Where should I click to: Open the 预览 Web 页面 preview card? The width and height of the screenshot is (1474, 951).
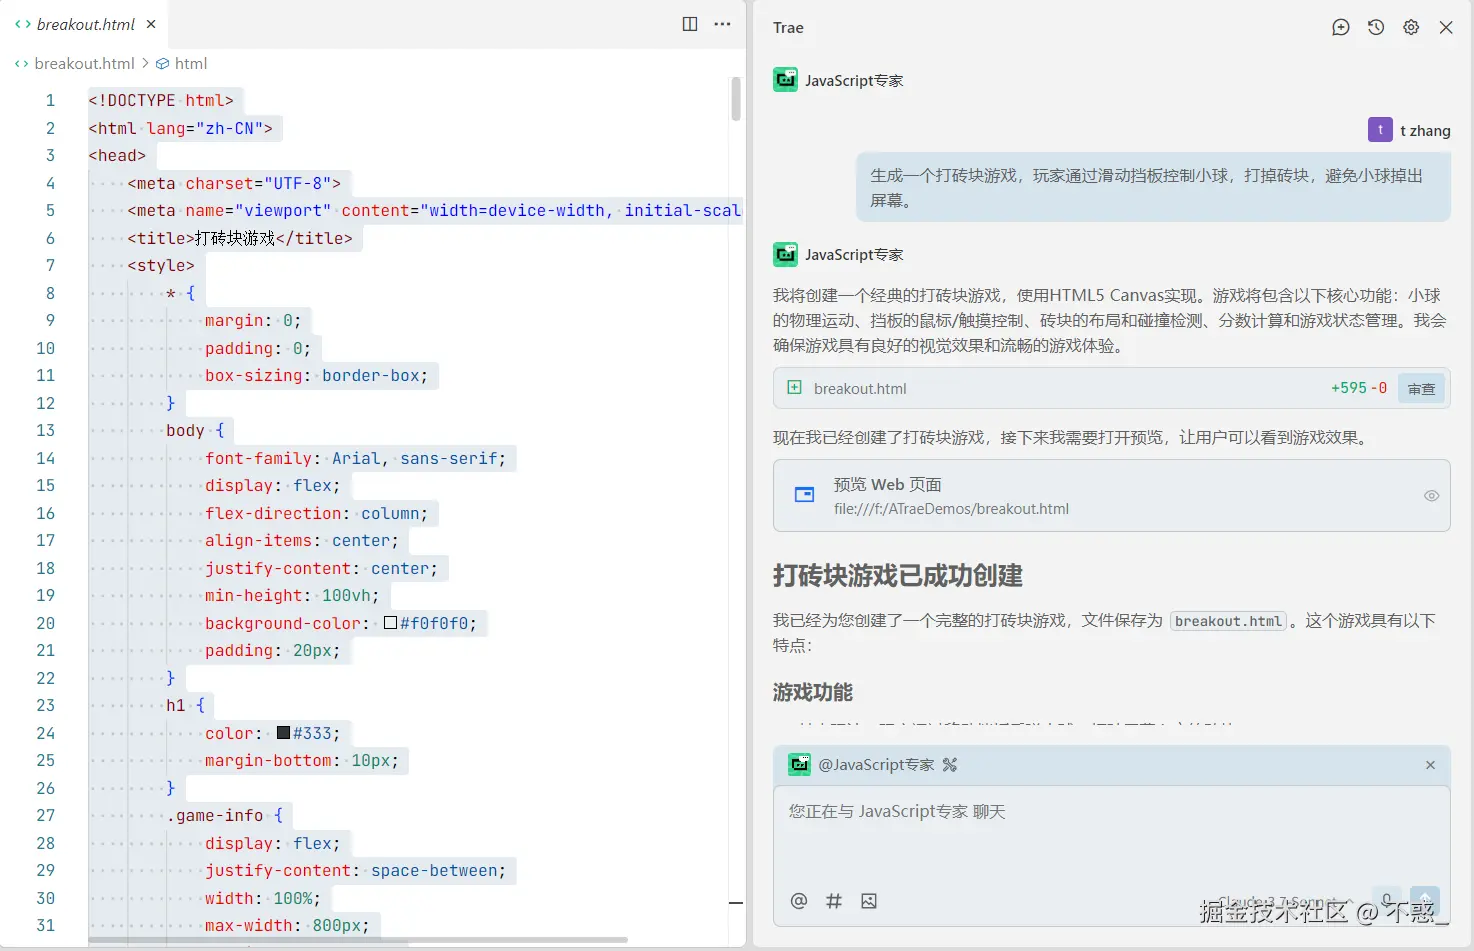(1111, 496)
